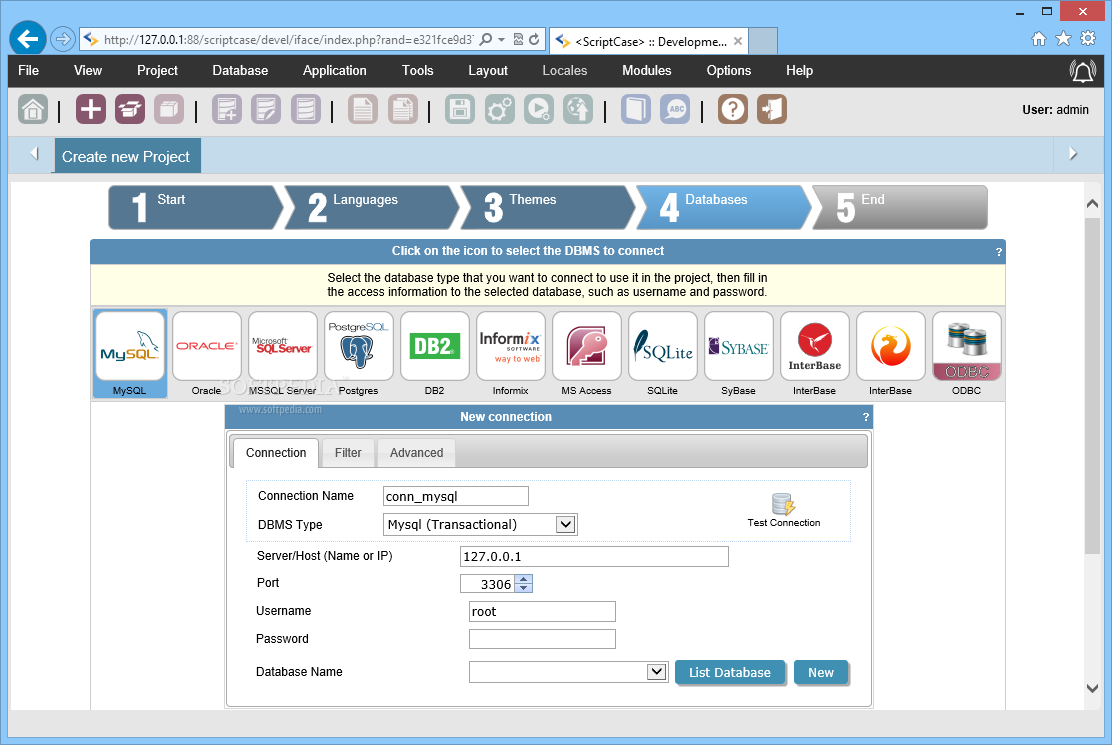Open the Tools menu
The width and height of the screenshot is (1112, 745).
point(418,70)
